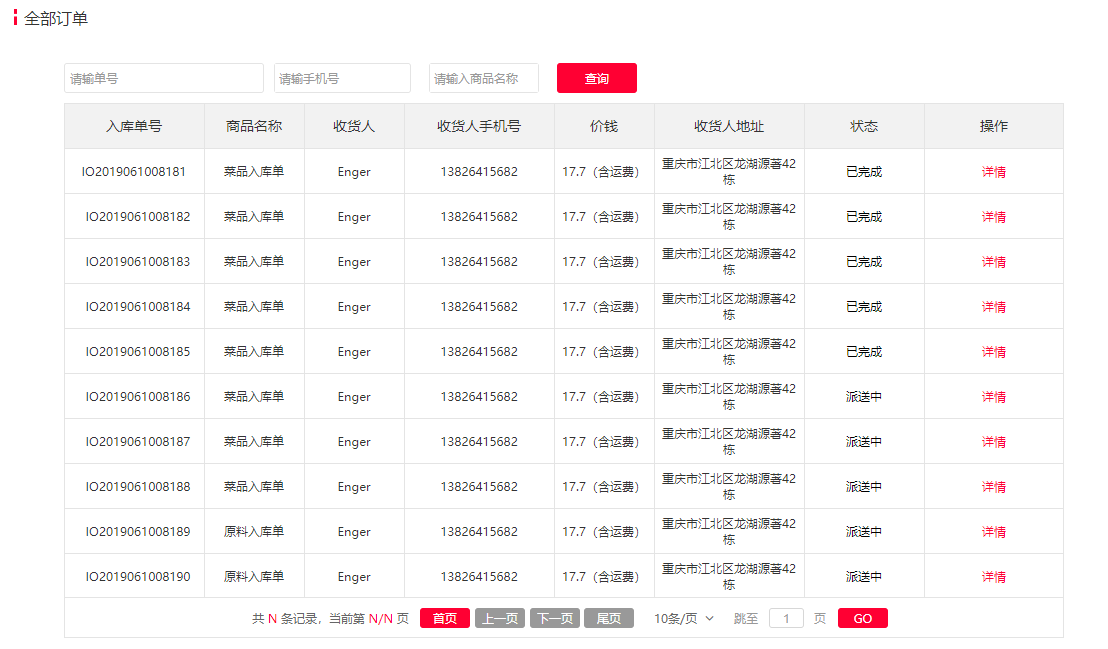1108x649 pixels.
Task: Click the 查询 search button
Action: tap(596, 78)
